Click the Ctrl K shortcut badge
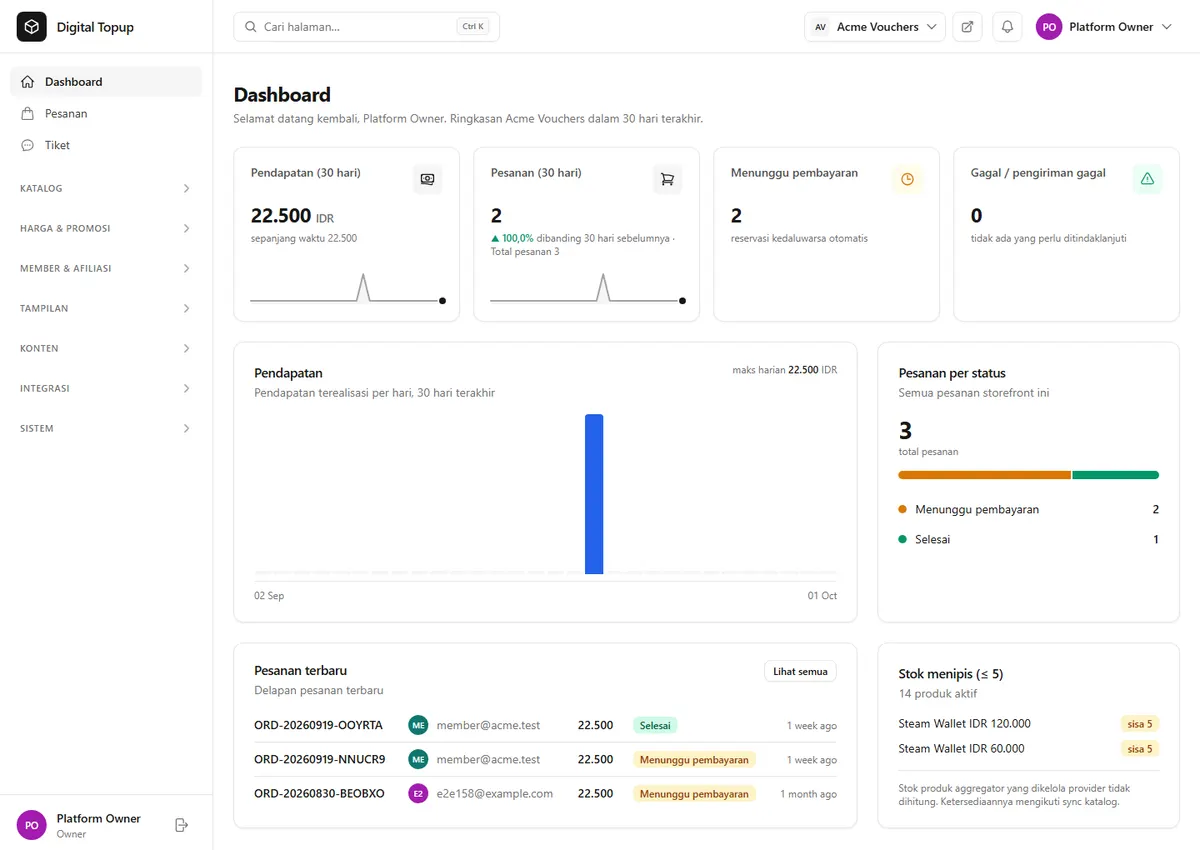The height and width of the screenshot is (850, 1200). point(474,27)
